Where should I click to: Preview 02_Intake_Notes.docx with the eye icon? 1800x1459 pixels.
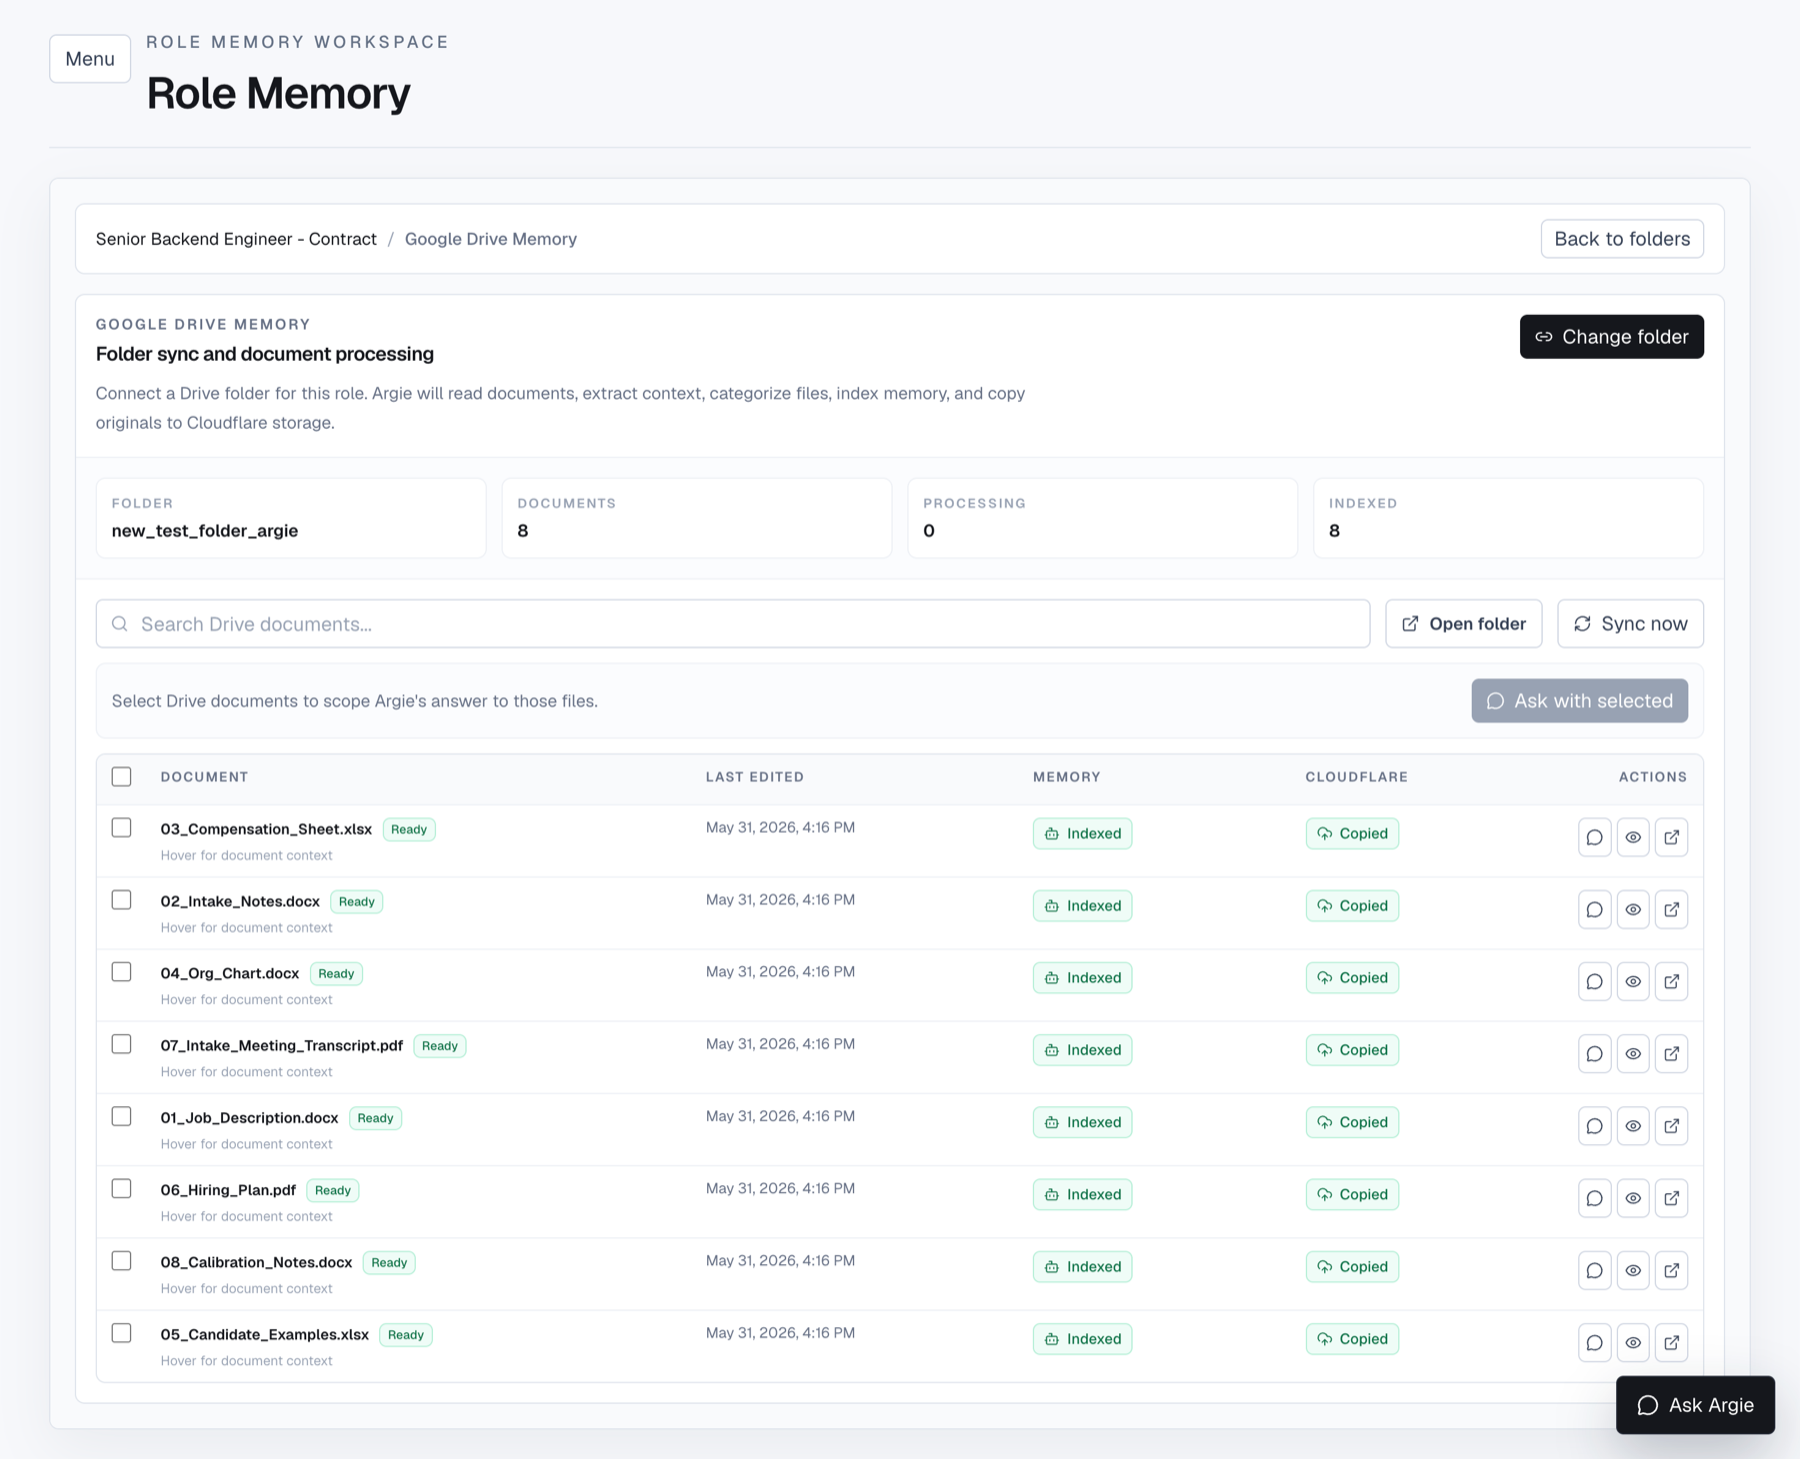tap(1633, 909)
